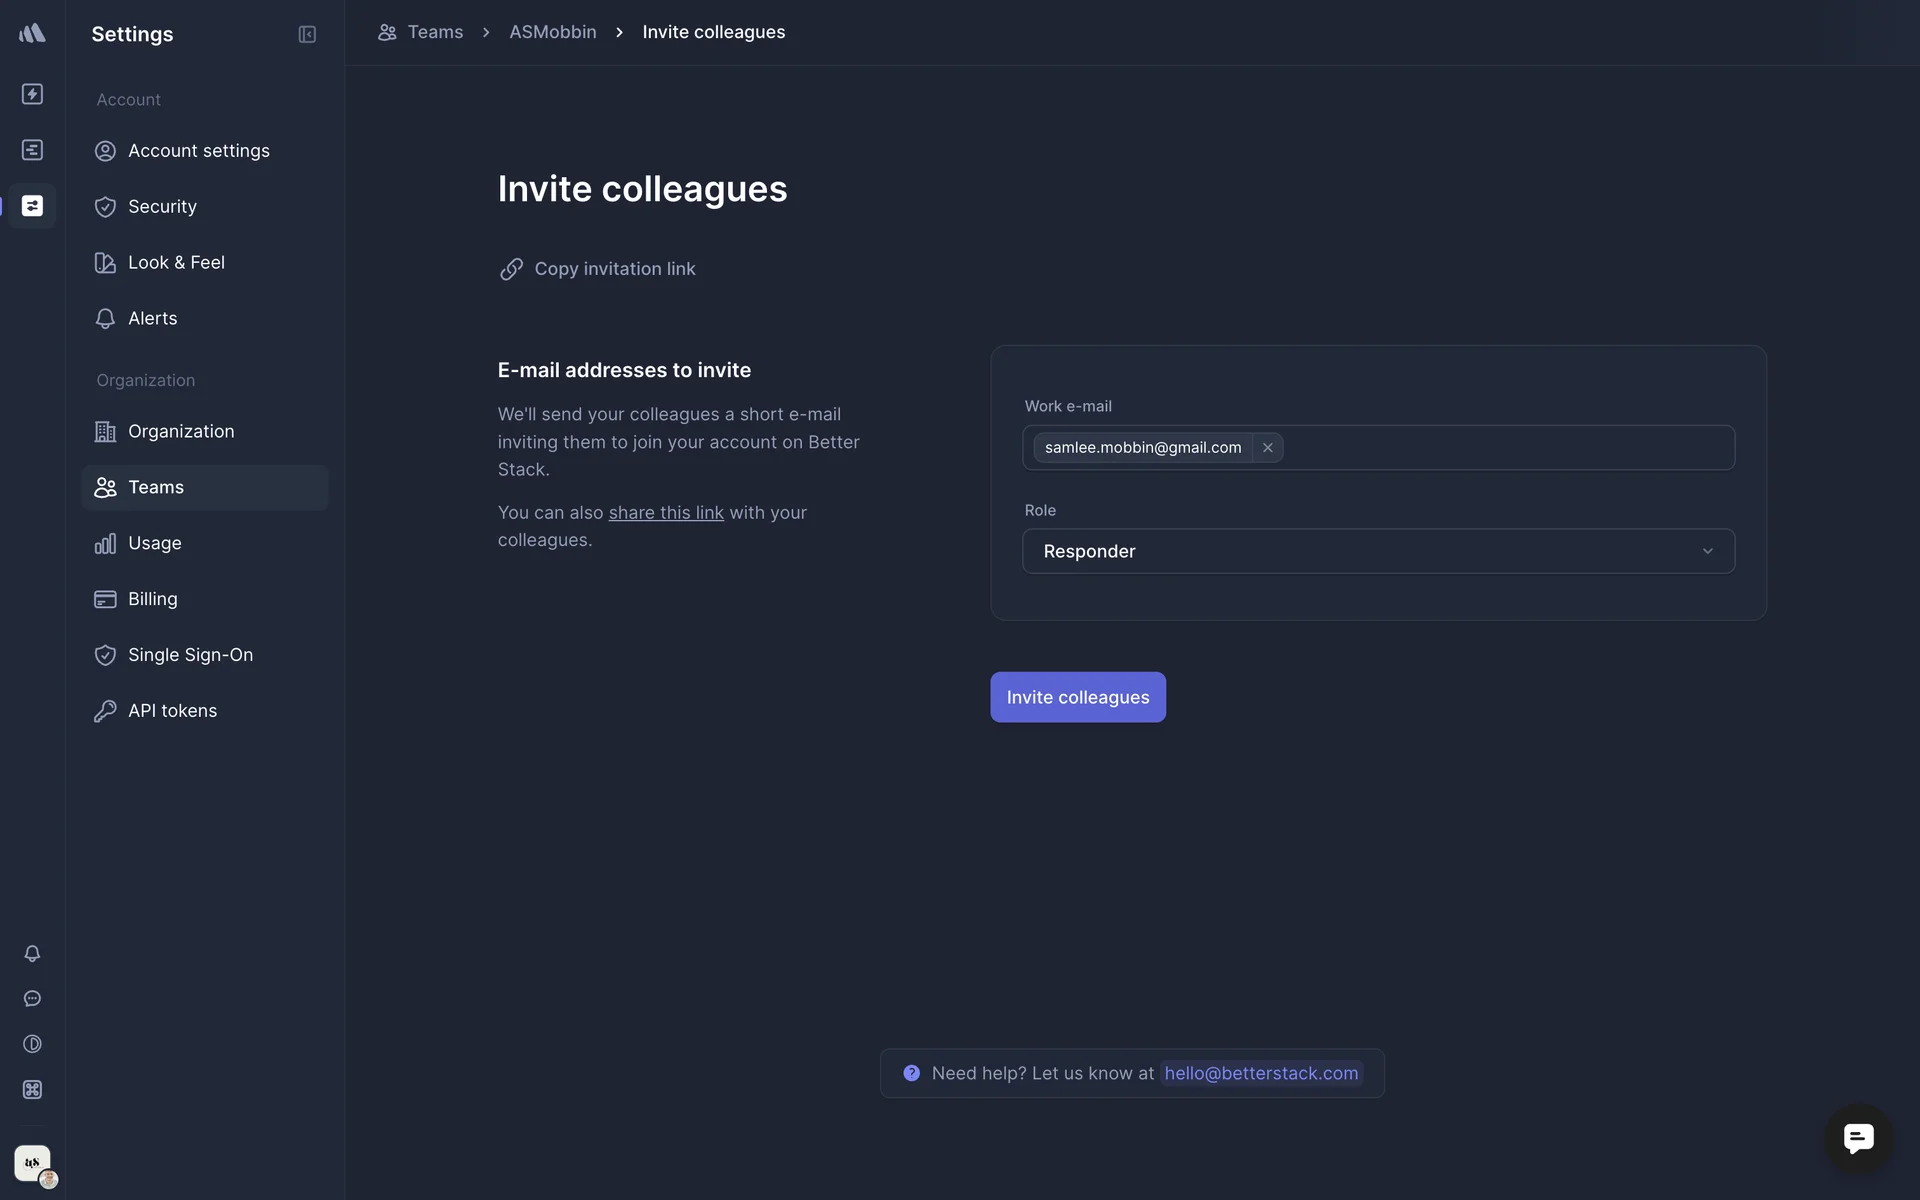Remove samlee.mobbin@gmail.com email chip
The width and height of the screenshot is (1920, 1200).
[x=1267, y=447]
